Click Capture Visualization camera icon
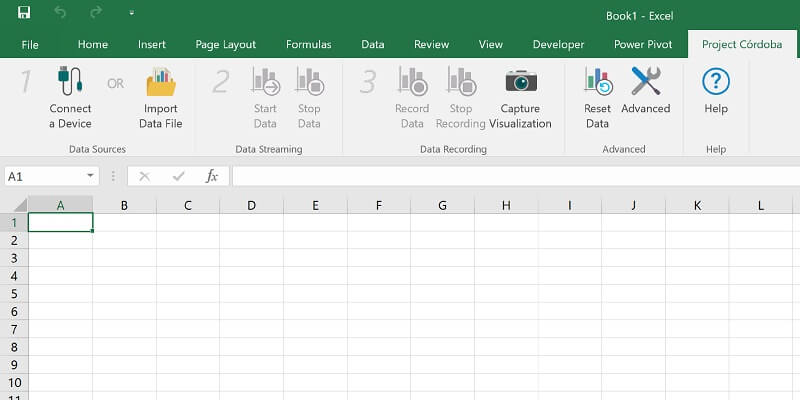This screenshot has width=800, height=400. click(521, 81)
